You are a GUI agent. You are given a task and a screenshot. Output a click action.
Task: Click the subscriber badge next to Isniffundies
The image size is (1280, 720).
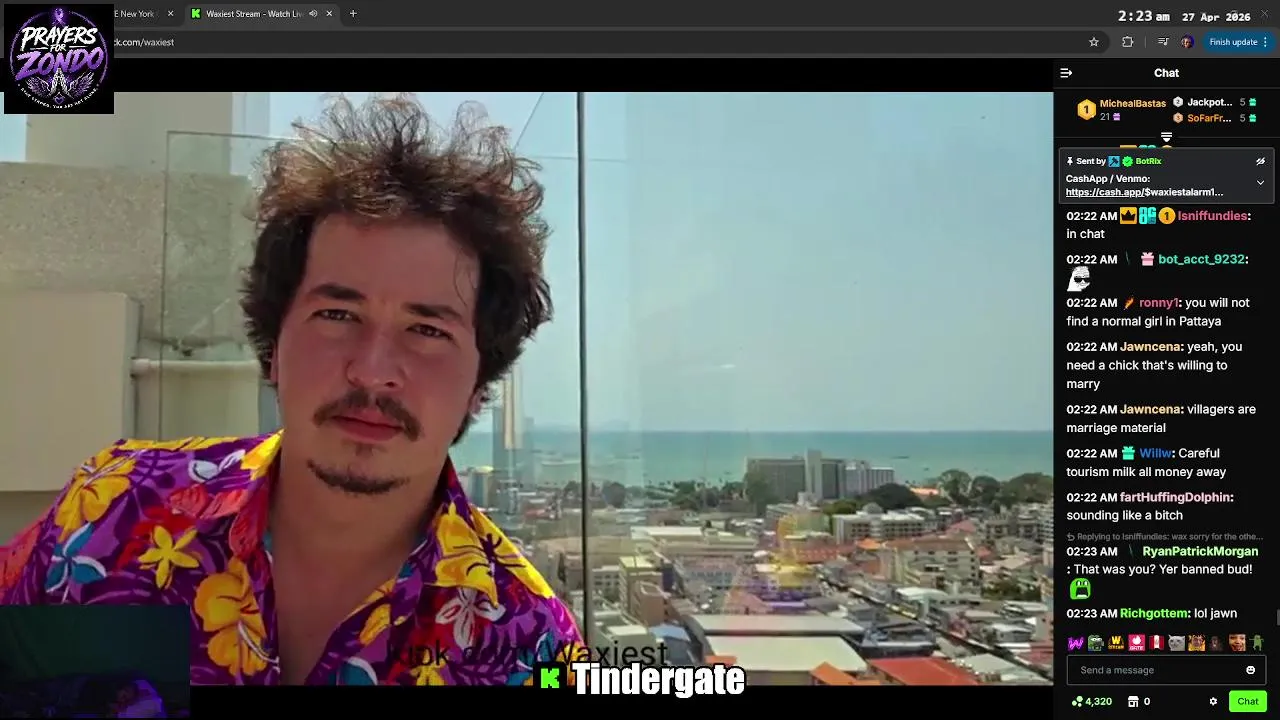pyautogui.click(x=1147, y=216)
